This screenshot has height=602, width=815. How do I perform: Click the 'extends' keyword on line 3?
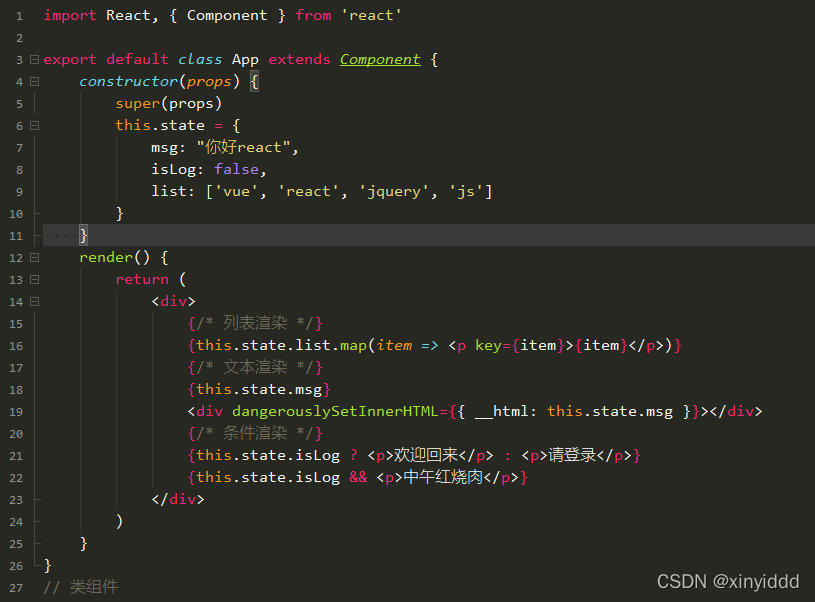(299, 60)
